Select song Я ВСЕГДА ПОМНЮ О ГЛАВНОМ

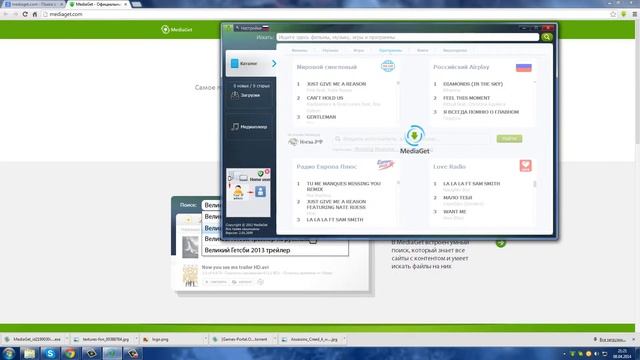(481, 112)
